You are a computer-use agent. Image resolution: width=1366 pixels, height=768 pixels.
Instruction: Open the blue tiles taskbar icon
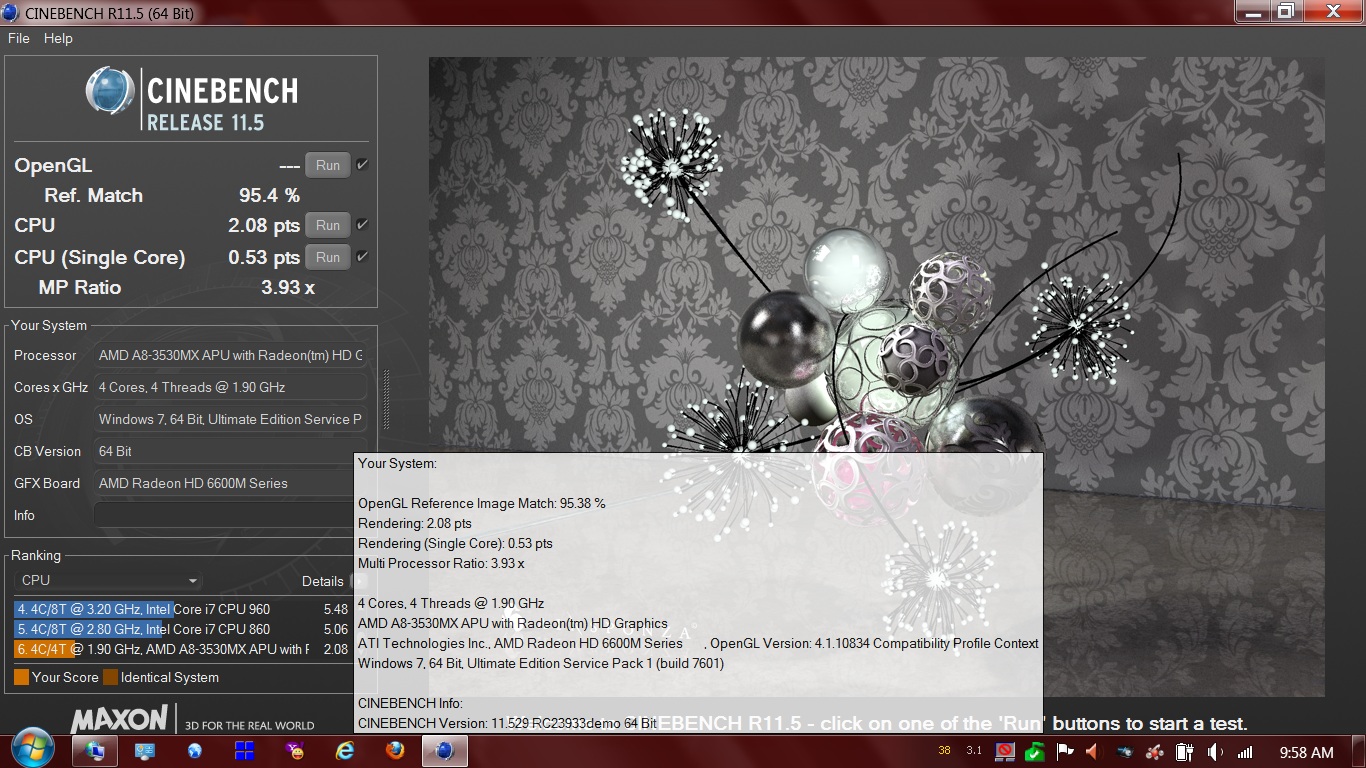coord(245,750)
